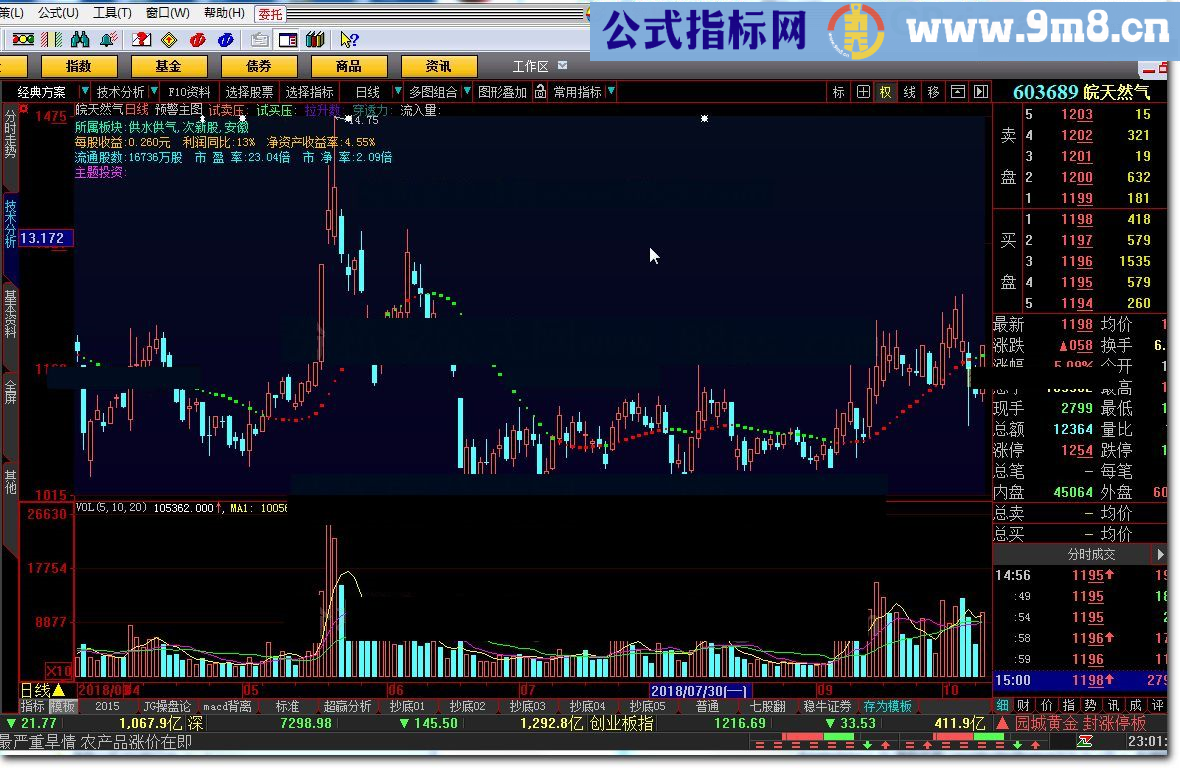Toggle the 权 adjustment button
The image size is (1180, 768).
click(x=885, y=92)
